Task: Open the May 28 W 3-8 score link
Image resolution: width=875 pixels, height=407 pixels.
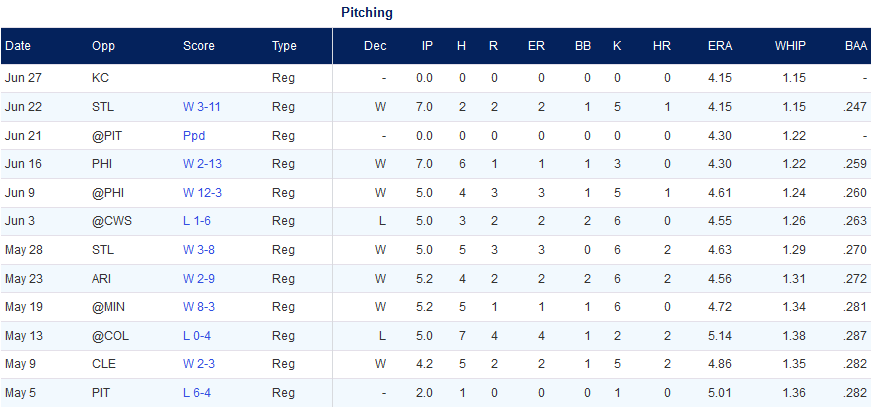Action: point(199,250)
